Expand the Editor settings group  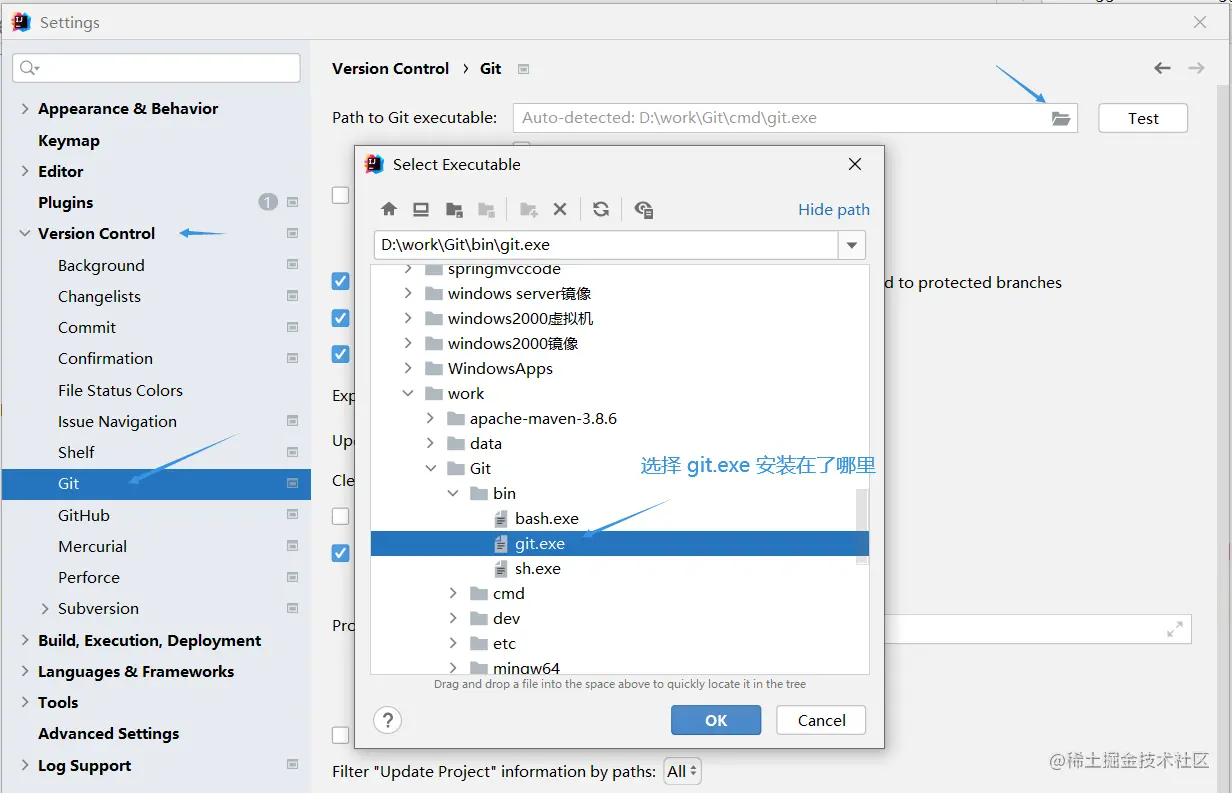pyautogui.click(x=25, y=171)
